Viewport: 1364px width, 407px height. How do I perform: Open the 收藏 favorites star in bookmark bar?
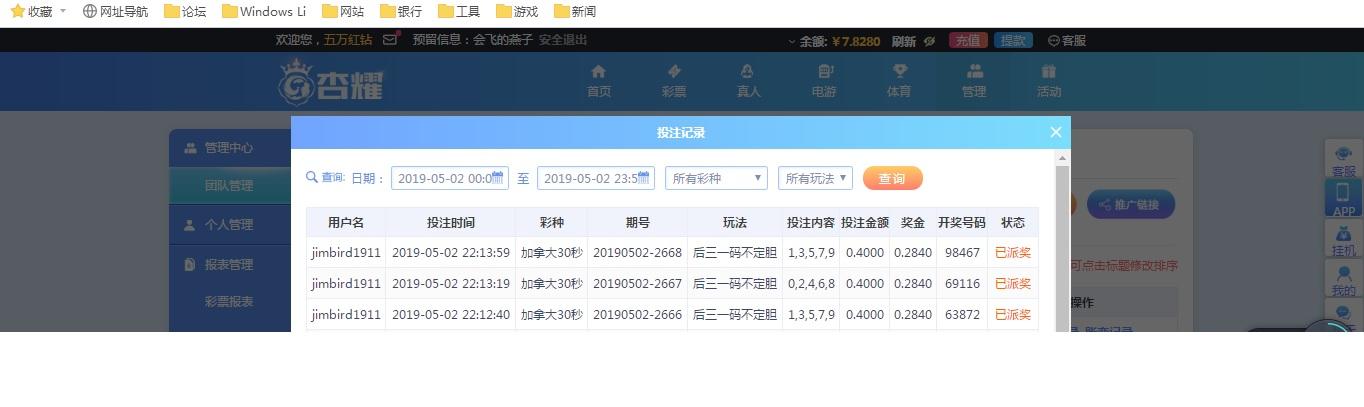(x=31, y=11)
